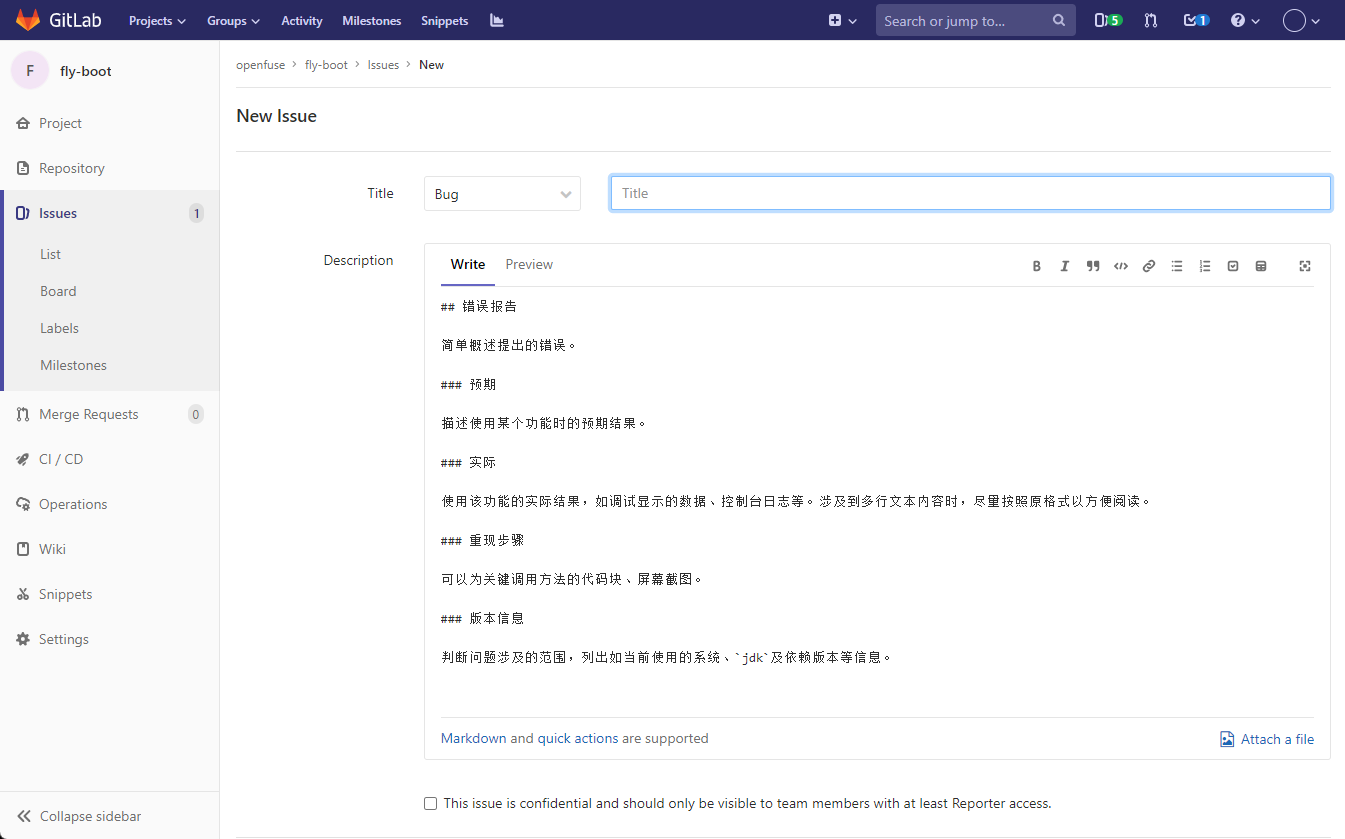Insert a table in description

[1261, 266]
